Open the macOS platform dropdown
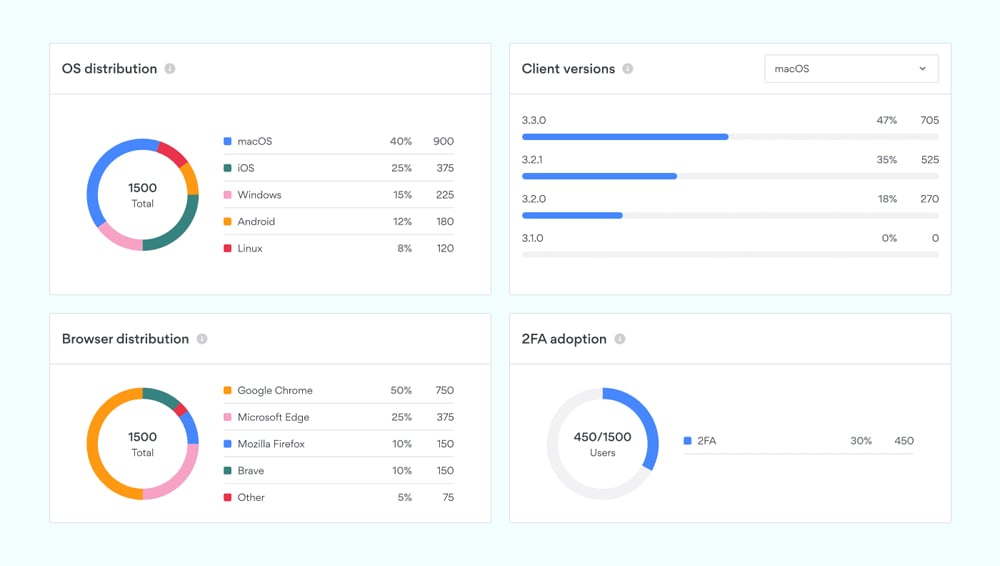1000x566 pixels. (850, 69)
